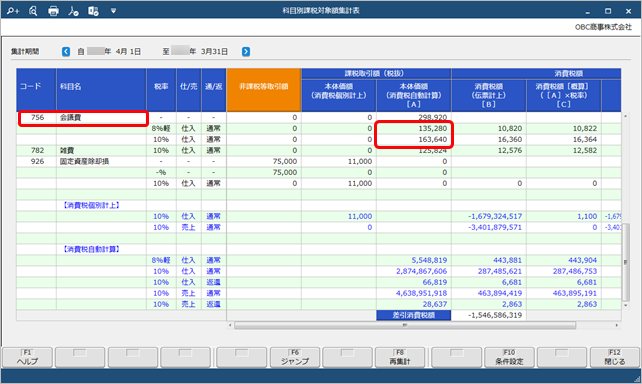Click the 消費税額(伝票計上)[B] header
The image size is (642, 384).
(x=489, y=95)
